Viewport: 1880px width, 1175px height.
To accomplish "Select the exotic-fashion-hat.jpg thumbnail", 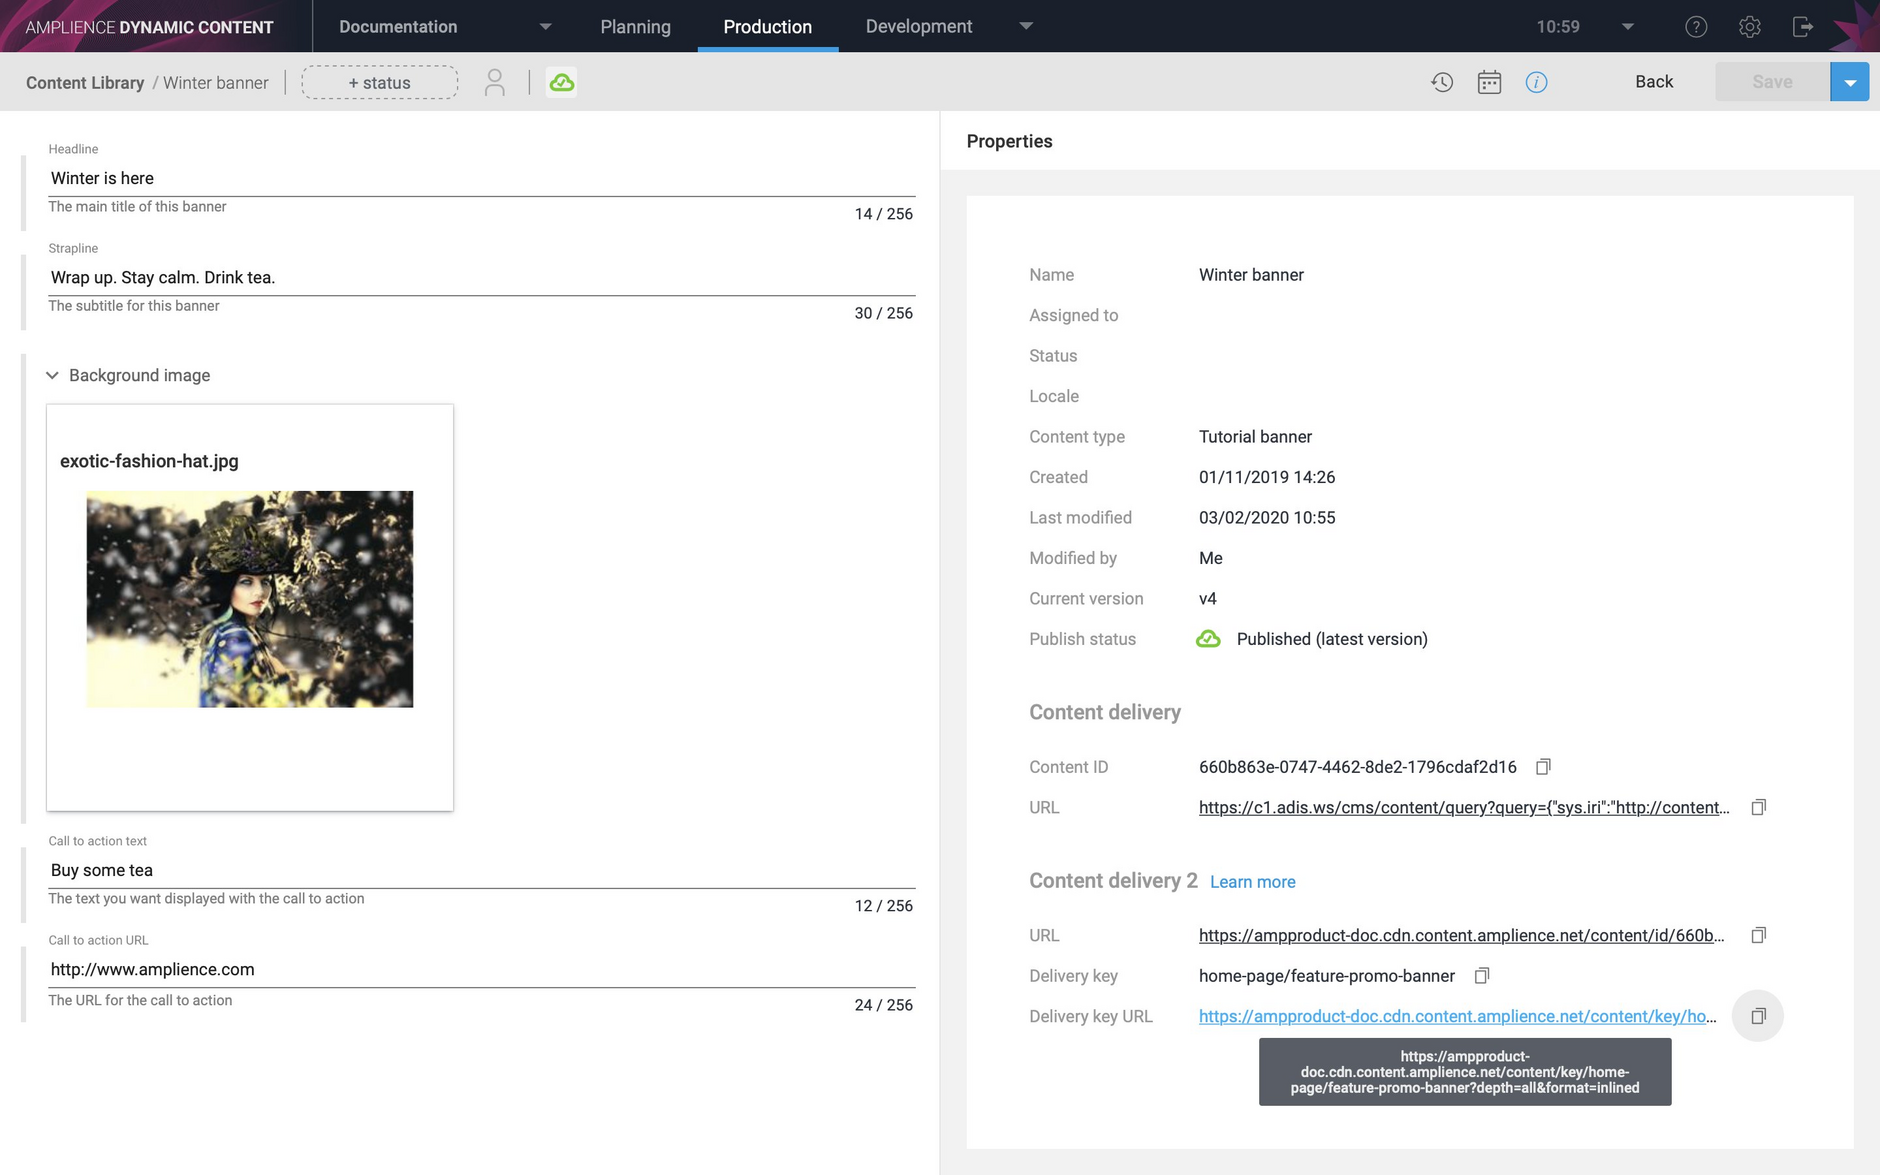I will pyautogui.click(x=249, y=600).
